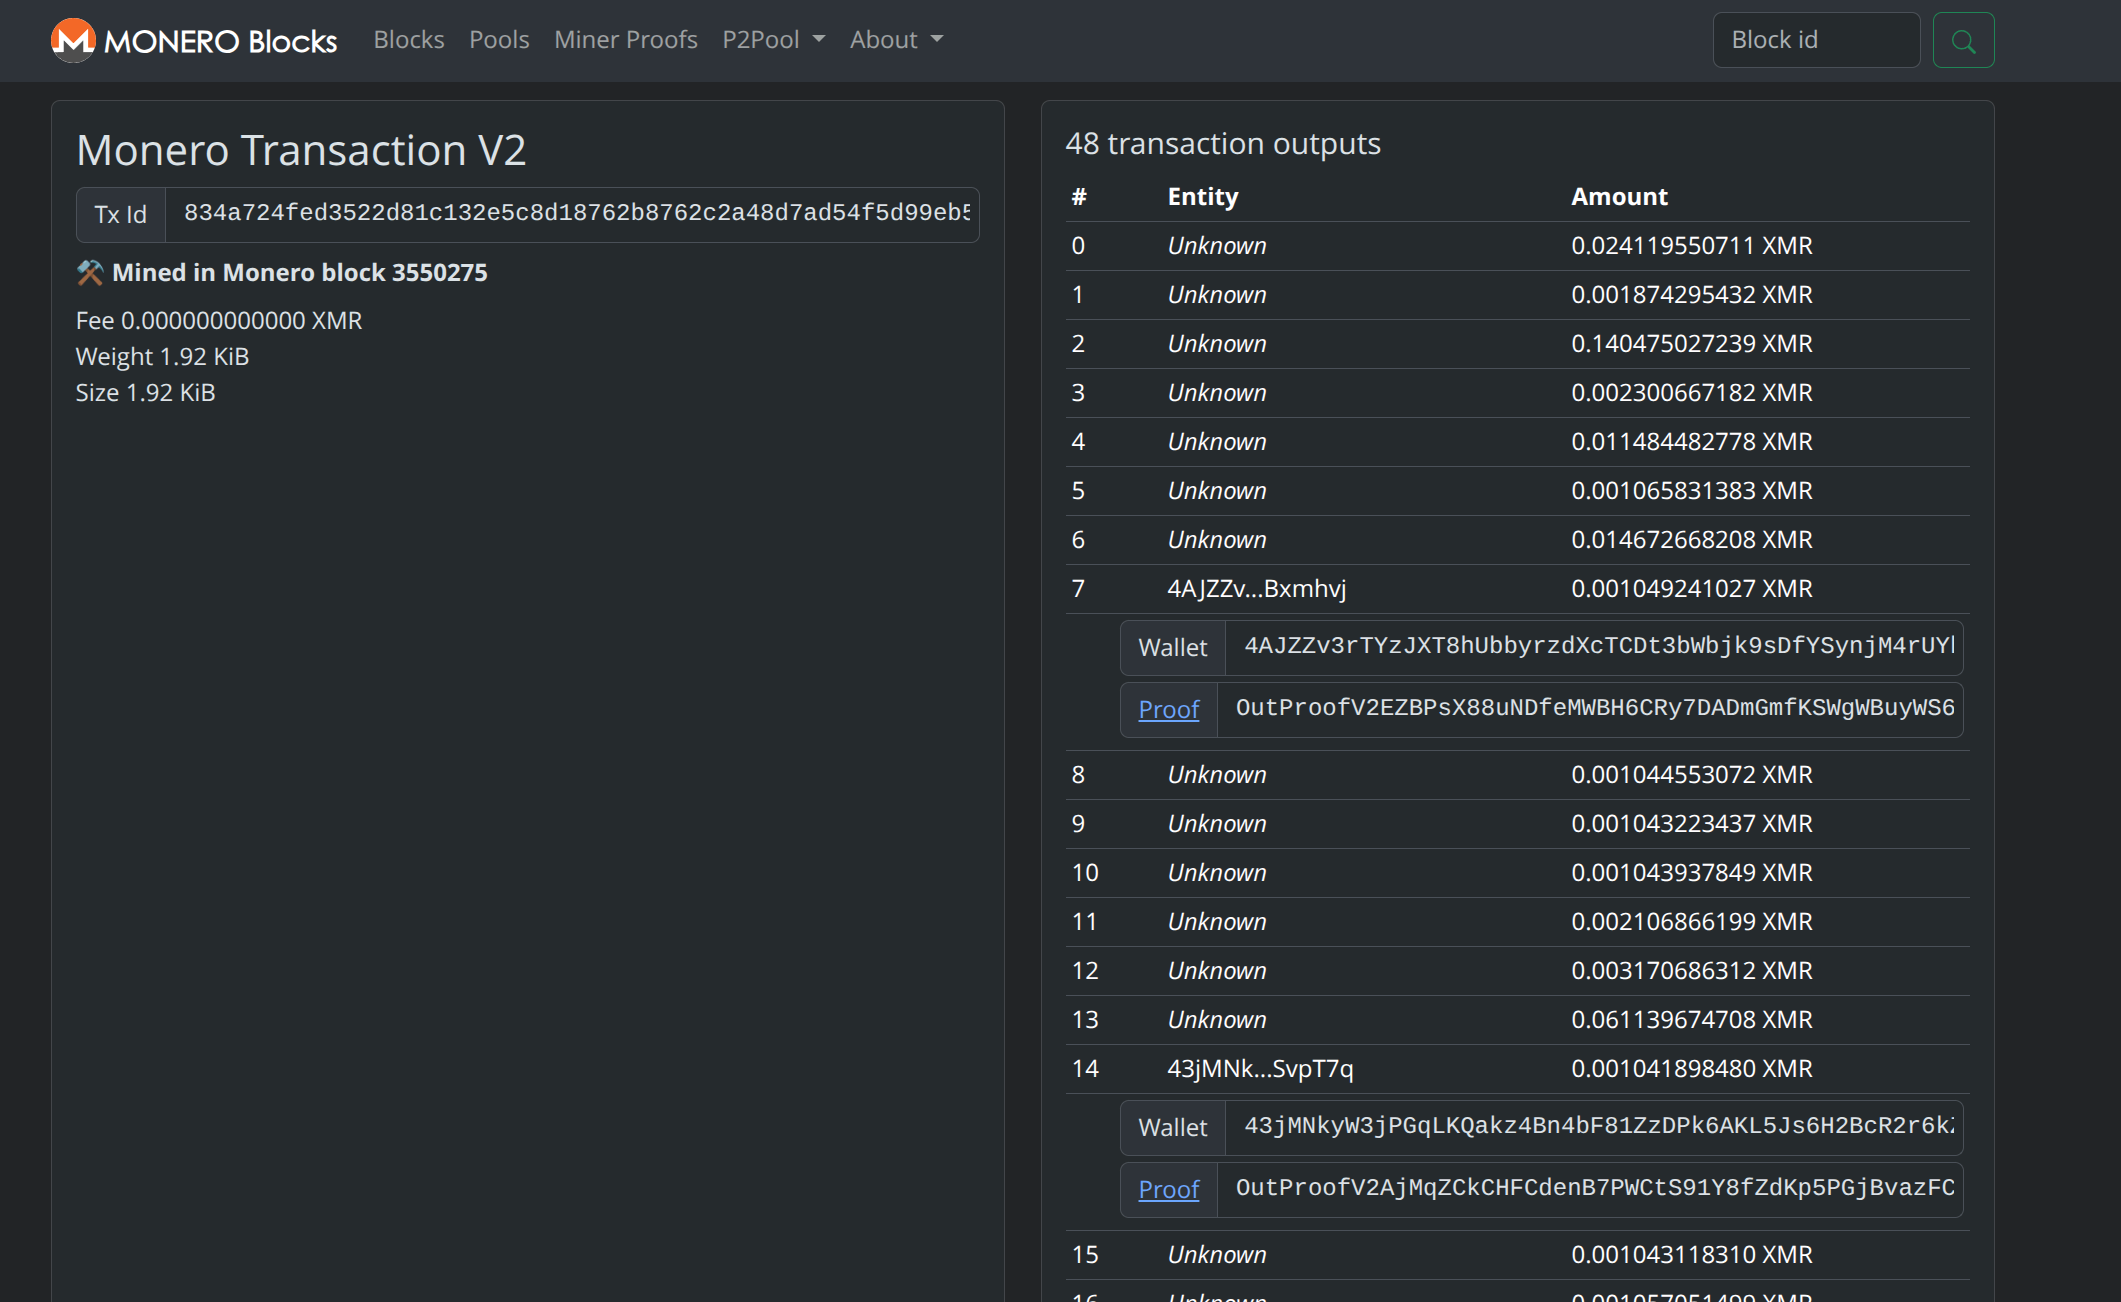Click entity 43jMNk...SvpT7q in row 14
Screen dimensions: 2121x1302
point(1260,1068)
